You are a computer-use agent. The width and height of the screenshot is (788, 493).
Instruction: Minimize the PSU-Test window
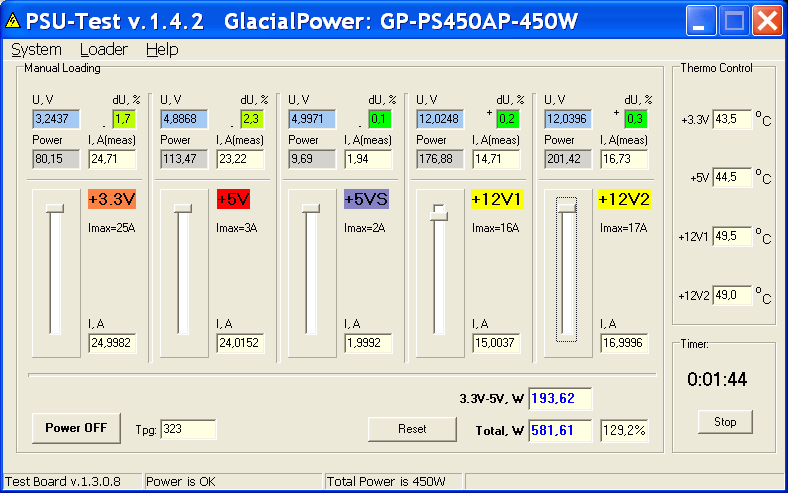tap(701, 21)
